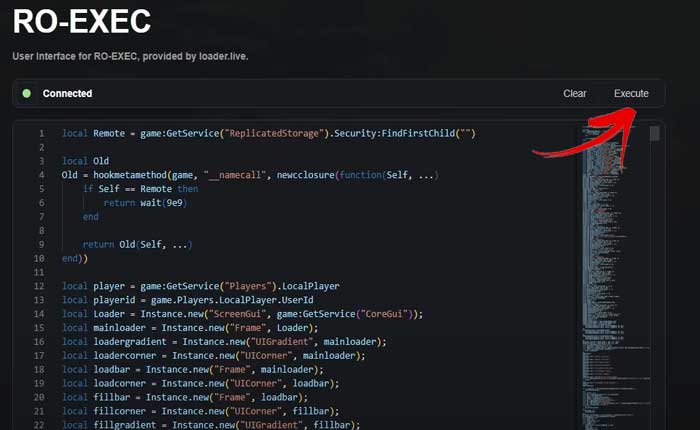Screen dimensions: 700x430
Task: Click the 'return wait(9e9)' statement
Action: [145, 203]
